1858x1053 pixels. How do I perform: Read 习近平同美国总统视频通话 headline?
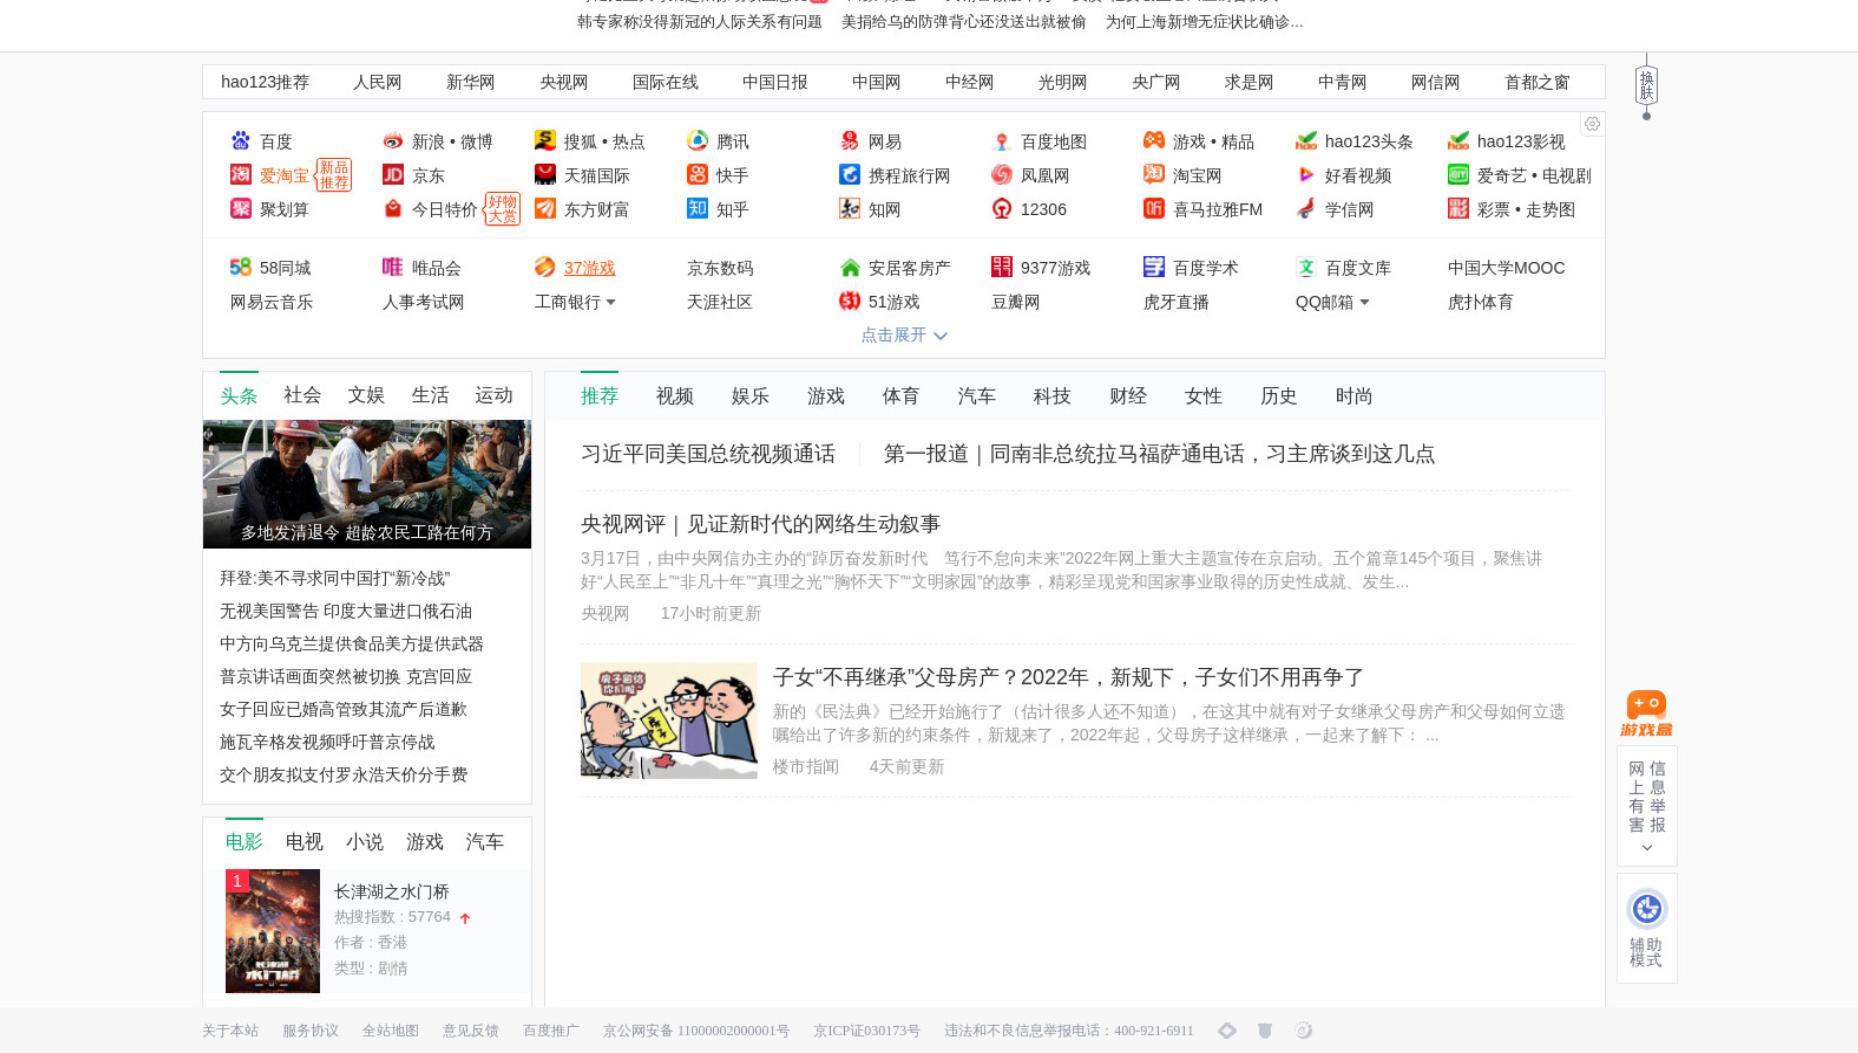708,454
